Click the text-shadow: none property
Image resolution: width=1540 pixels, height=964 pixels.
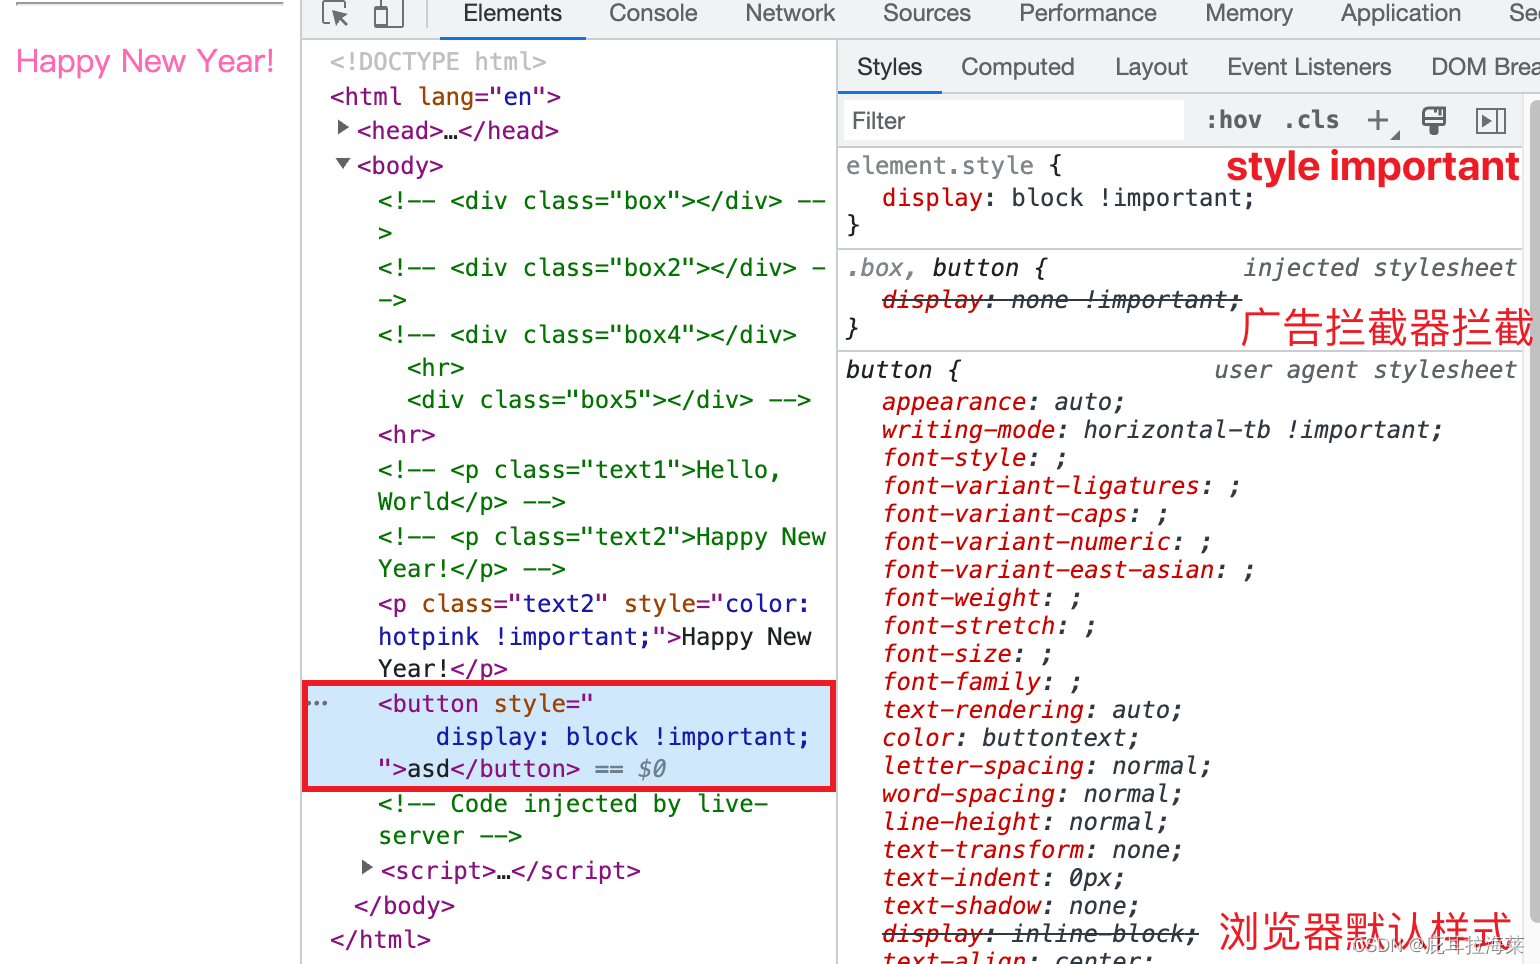(1010, 906)
